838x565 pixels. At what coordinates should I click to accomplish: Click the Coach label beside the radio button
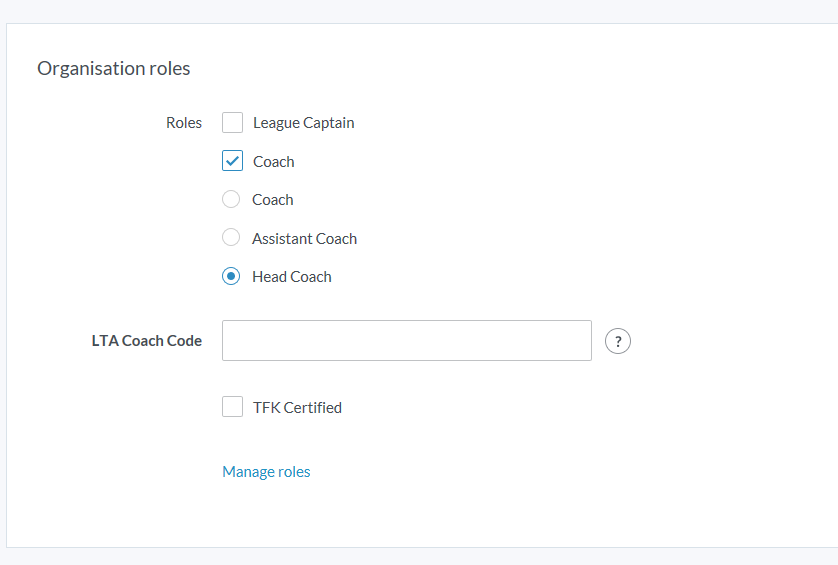pyautogui.click(x=272, y=199)
